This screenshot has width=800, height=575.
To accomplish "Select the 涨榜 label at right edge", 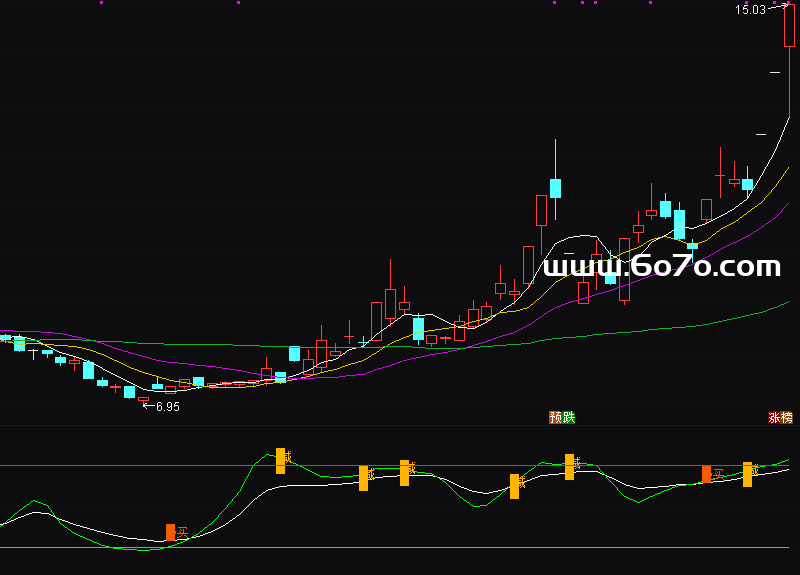I will 781,417.
